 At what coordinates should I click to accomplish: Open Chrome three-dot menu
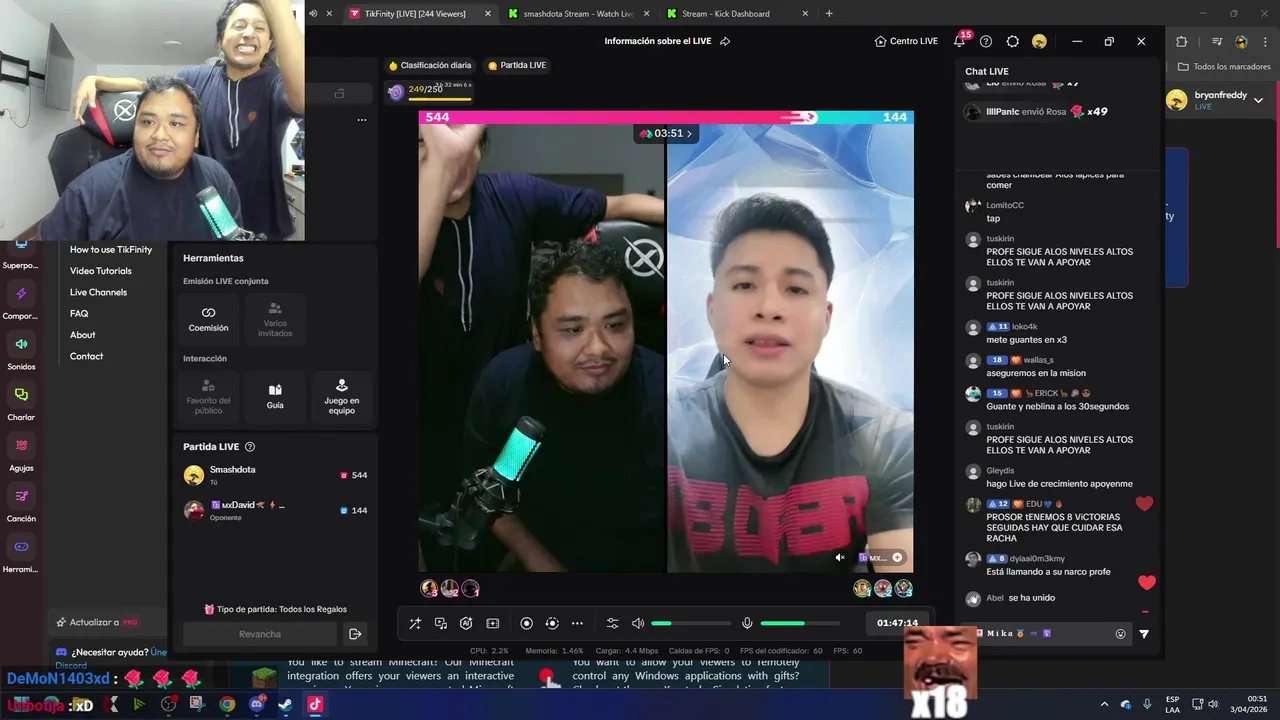pos(1264,41)
